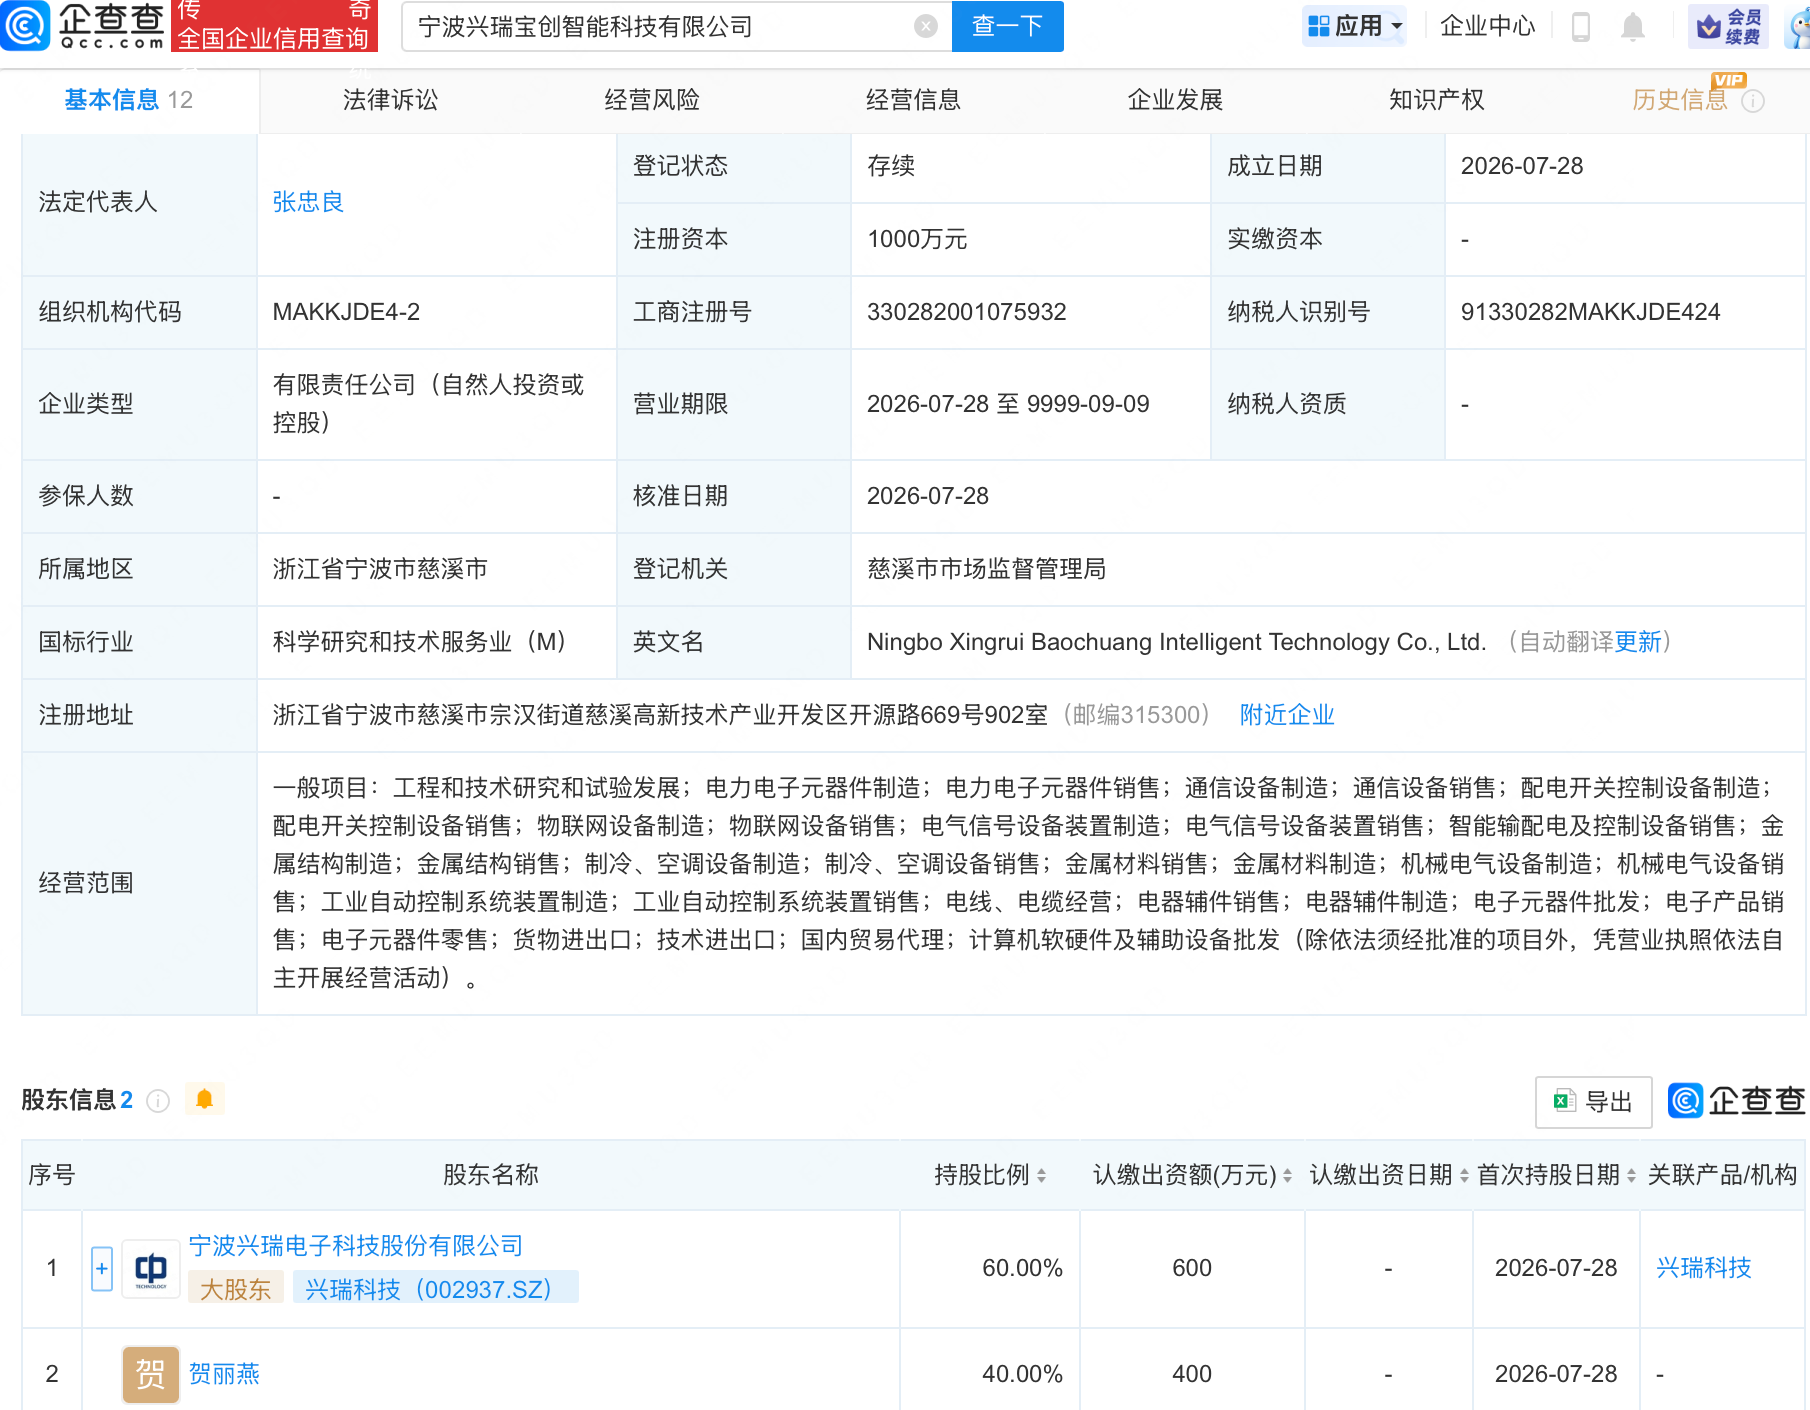This screenshot has width=1810, height=1410.
Task: Click 企查查 logo beside export button
Action: (x=1736, y=1101)
